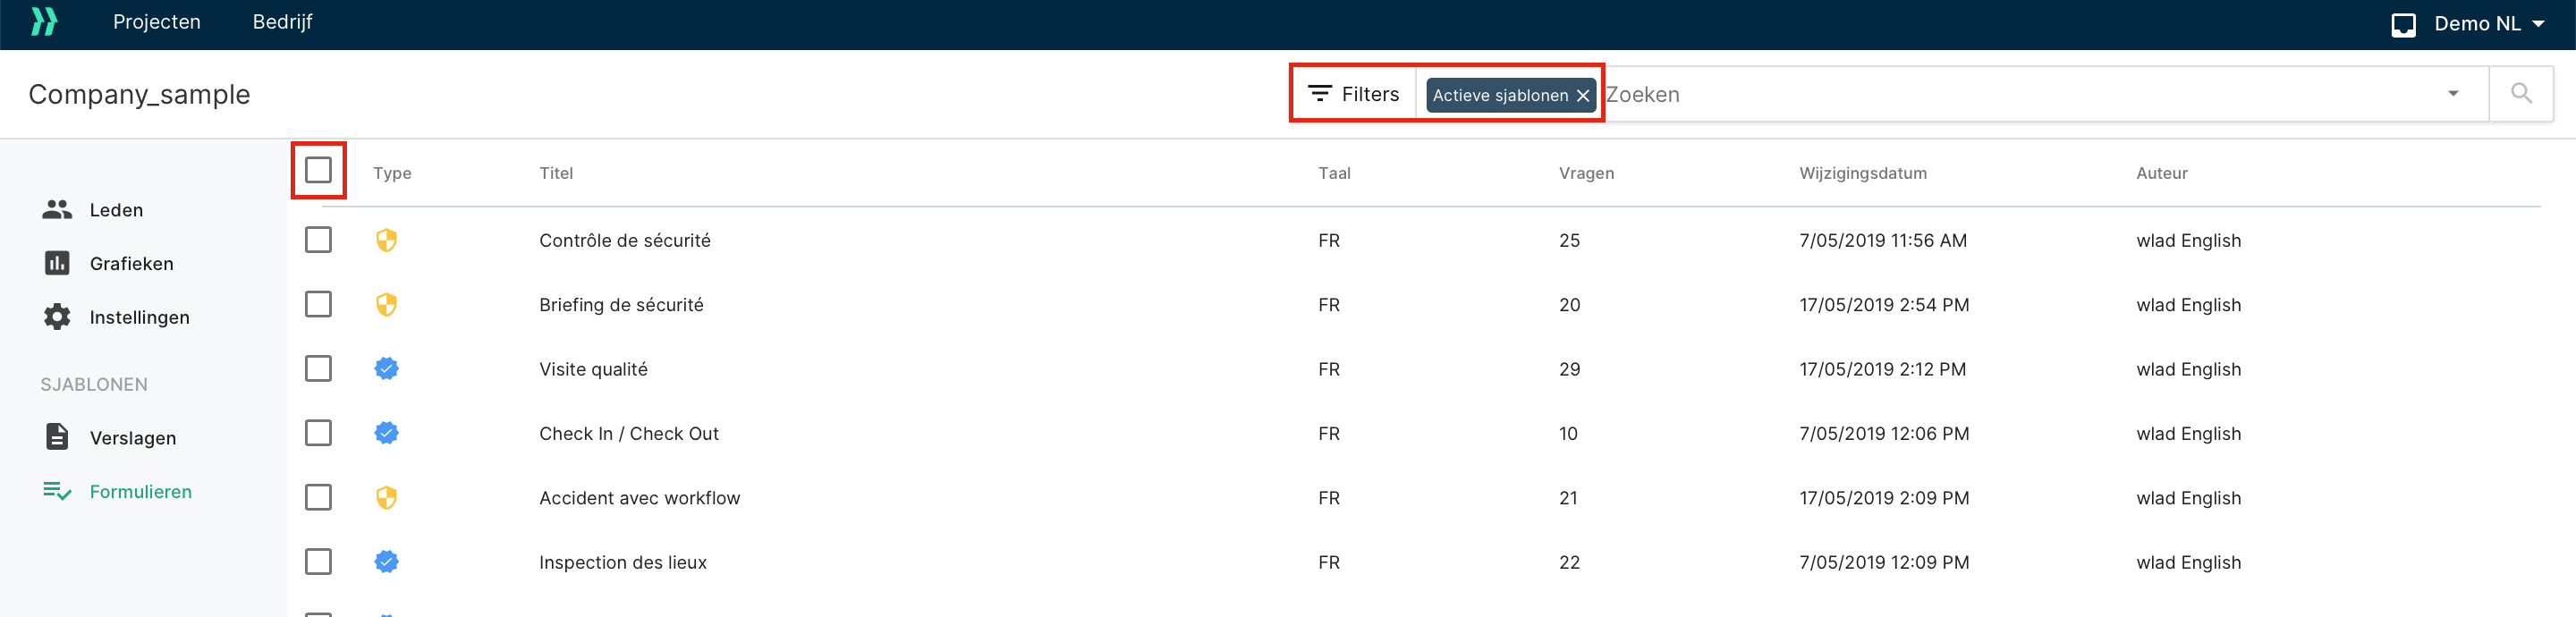Click the document icon beside Verslagen
2576x617 pixels.
click(57, 437)
